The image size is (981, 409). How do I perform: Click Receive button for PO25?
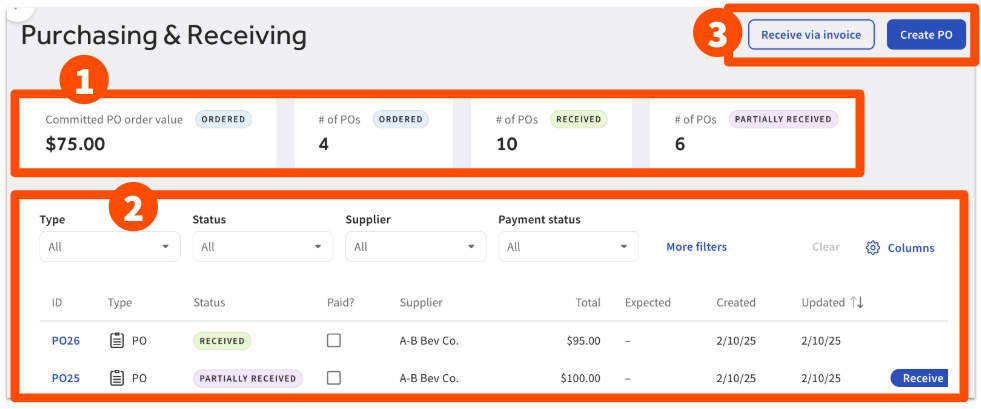918,378
